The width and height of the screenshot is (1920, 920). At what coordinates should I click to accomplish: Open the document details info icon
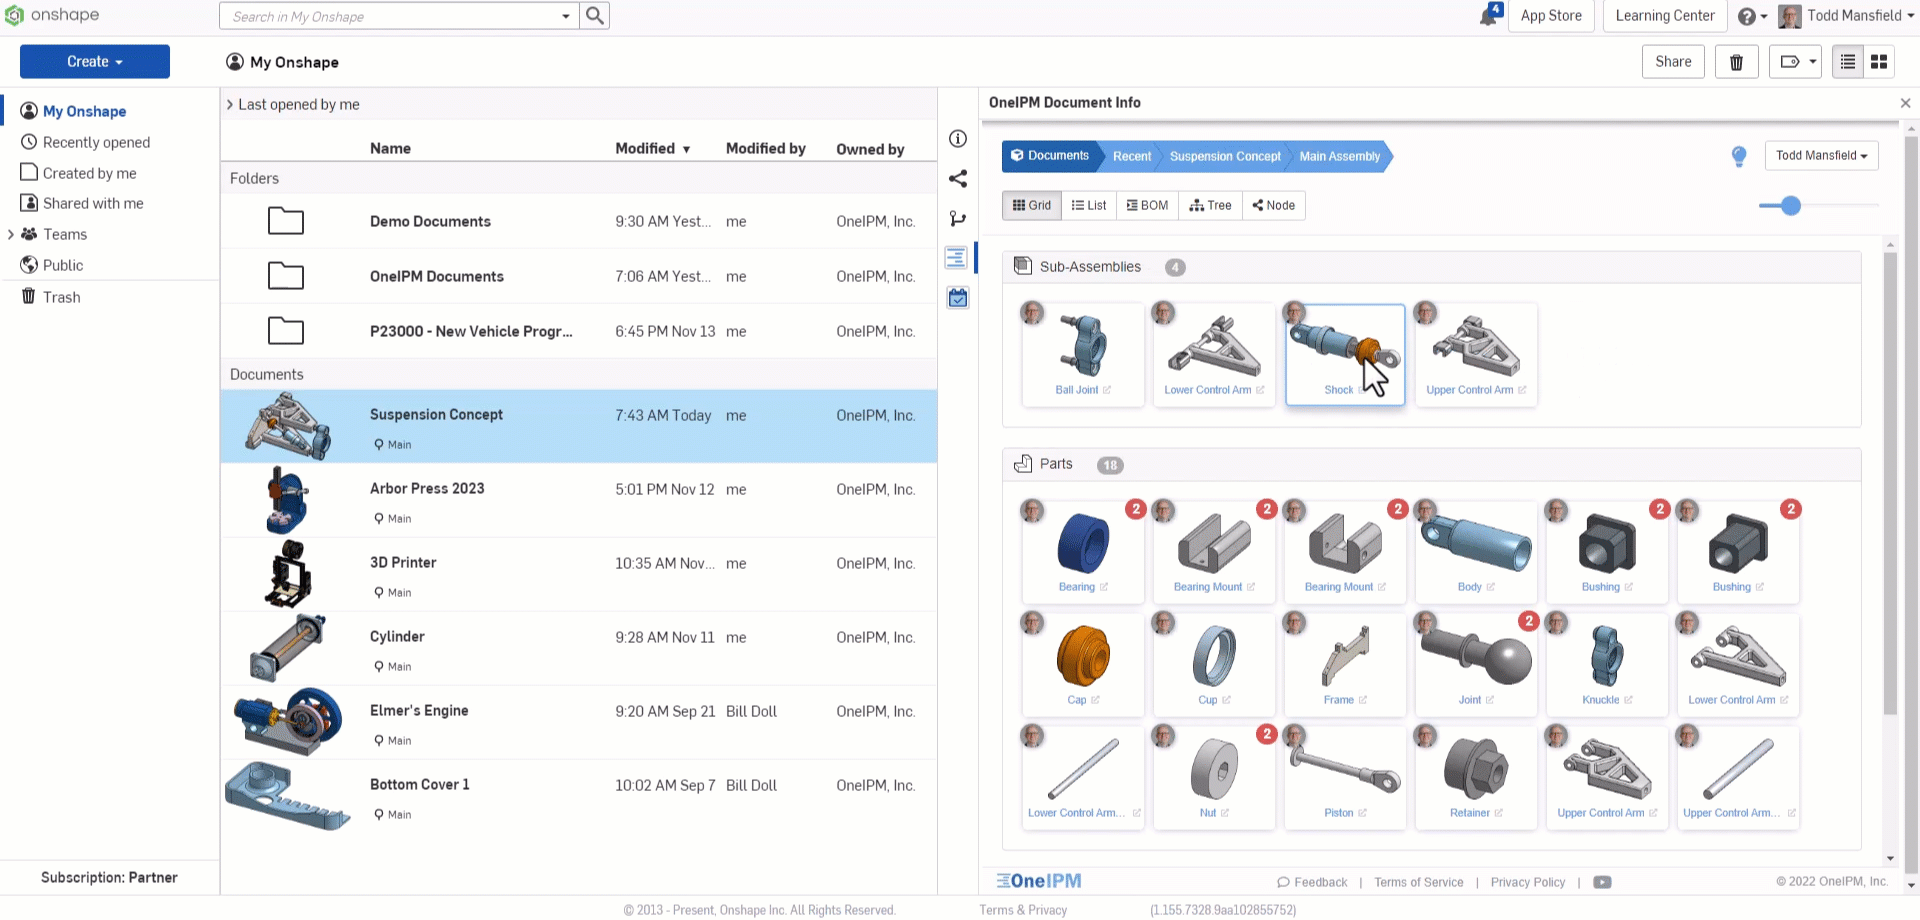point(957,139)
